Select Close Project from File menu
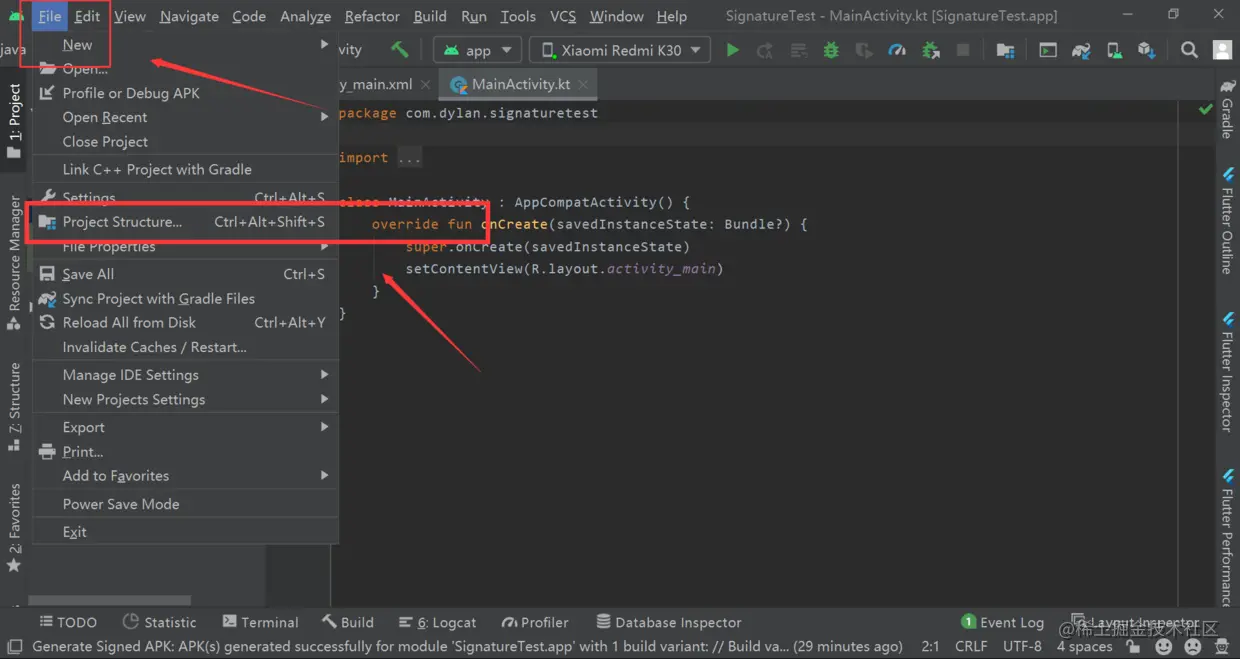This screenshot has width=1240, height=659. [x=185, y=142]
